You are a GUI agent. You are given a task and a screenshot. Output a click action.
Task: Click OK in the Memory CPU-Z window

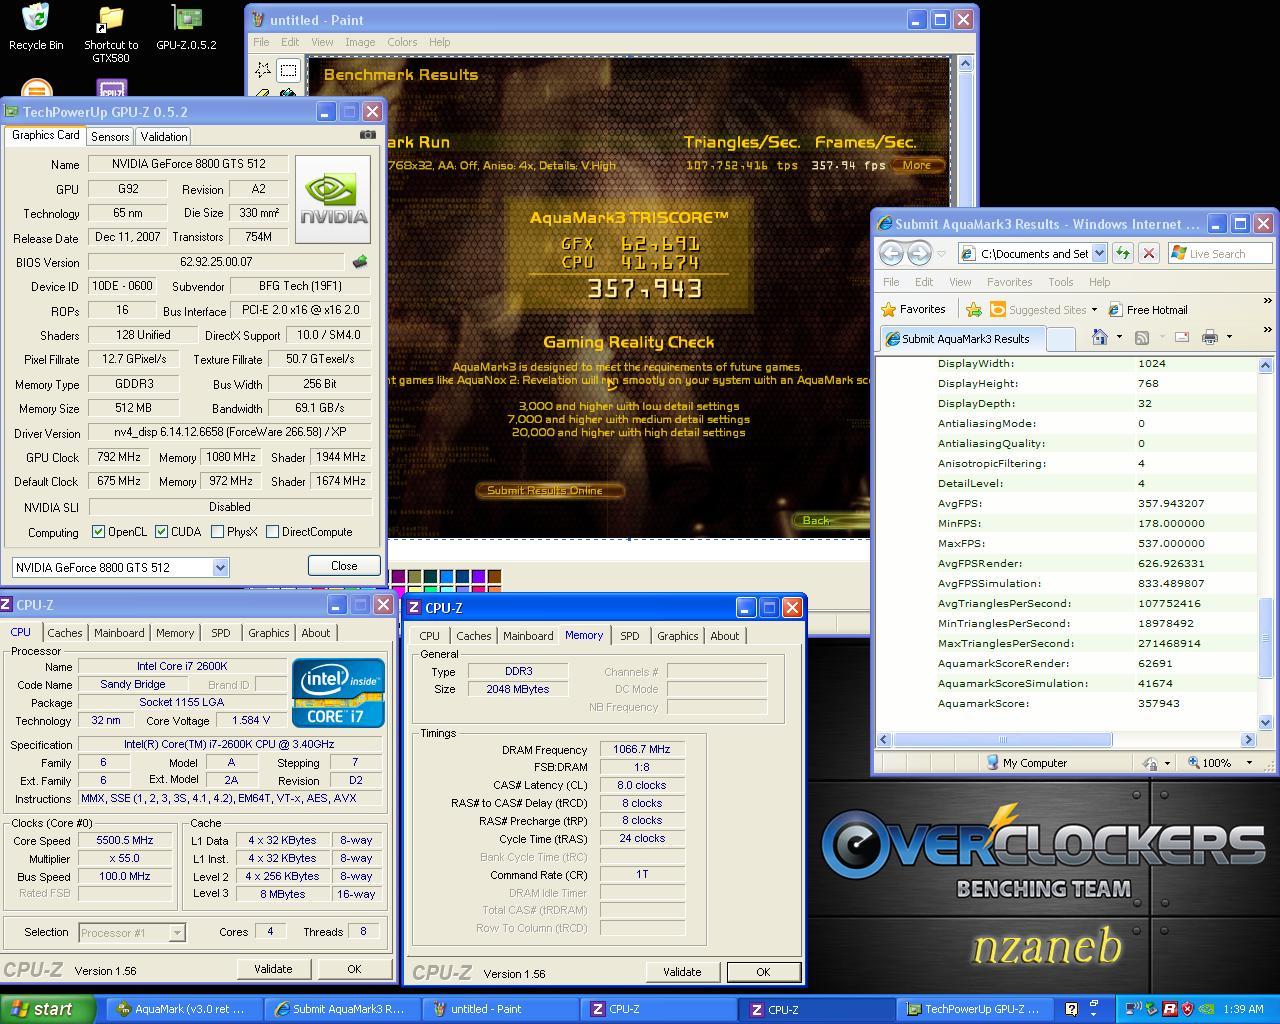coord(763,972)
